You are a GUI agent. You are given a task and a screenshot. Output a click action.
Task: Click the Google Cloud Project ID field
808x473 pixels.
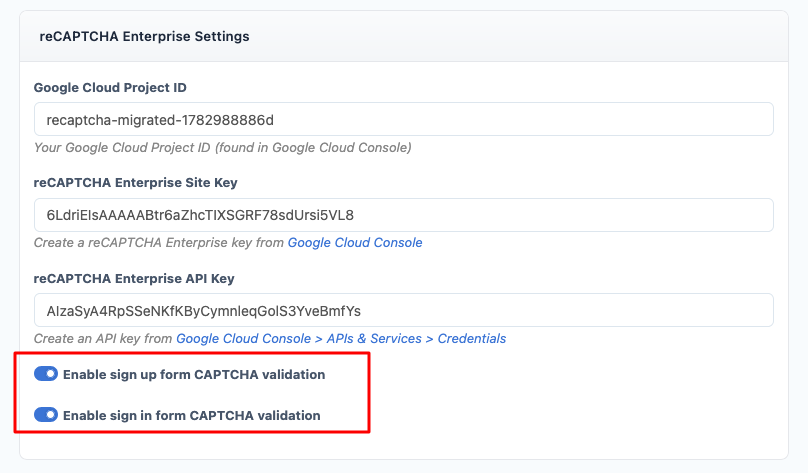(x=403, y=120)
